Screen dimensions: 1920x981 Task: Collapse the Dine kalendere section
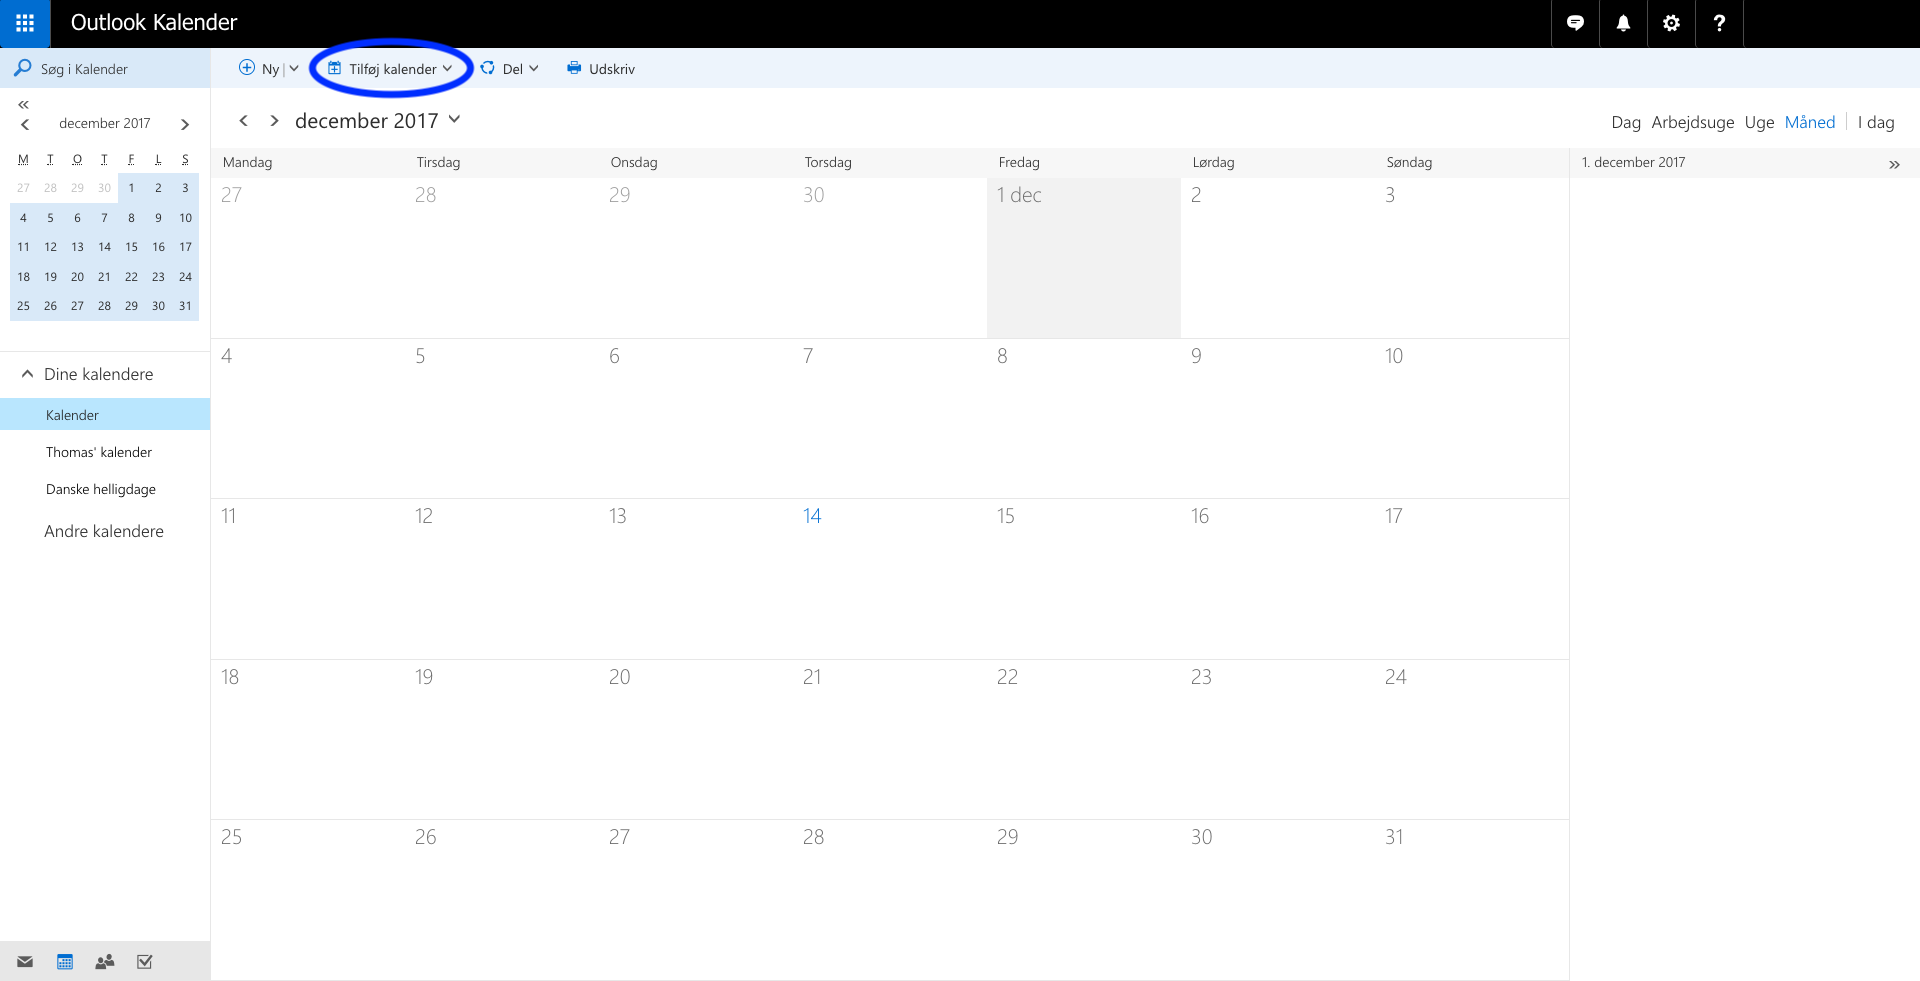click(x=27, y=374)
